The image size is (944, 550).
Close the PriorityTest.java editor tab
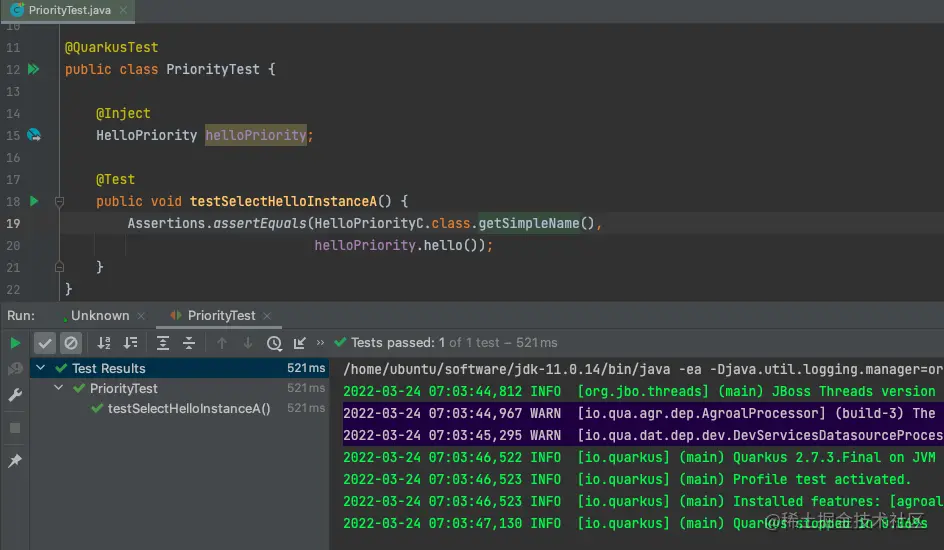click(x=123, y=10)
